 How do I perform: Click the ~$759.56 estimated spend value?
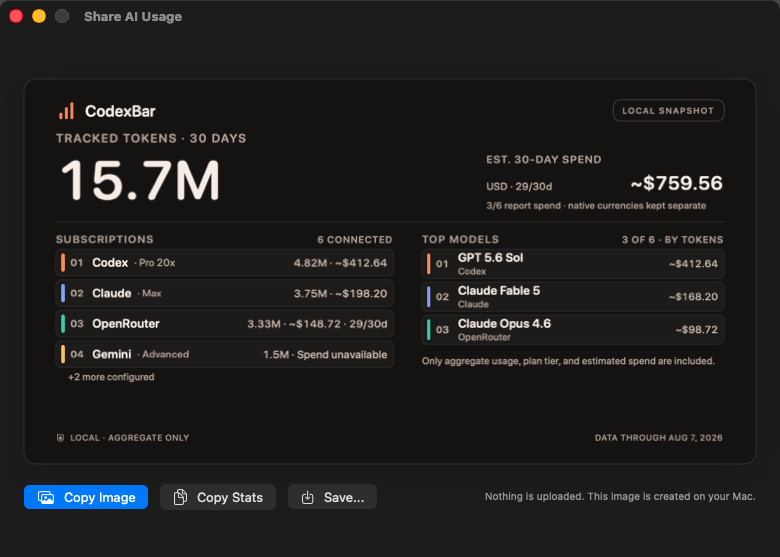(x=677, y=183)
